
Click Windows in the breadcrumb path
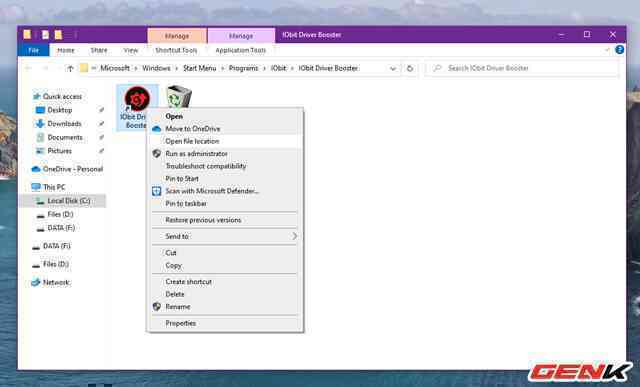(x=156, y=68)
